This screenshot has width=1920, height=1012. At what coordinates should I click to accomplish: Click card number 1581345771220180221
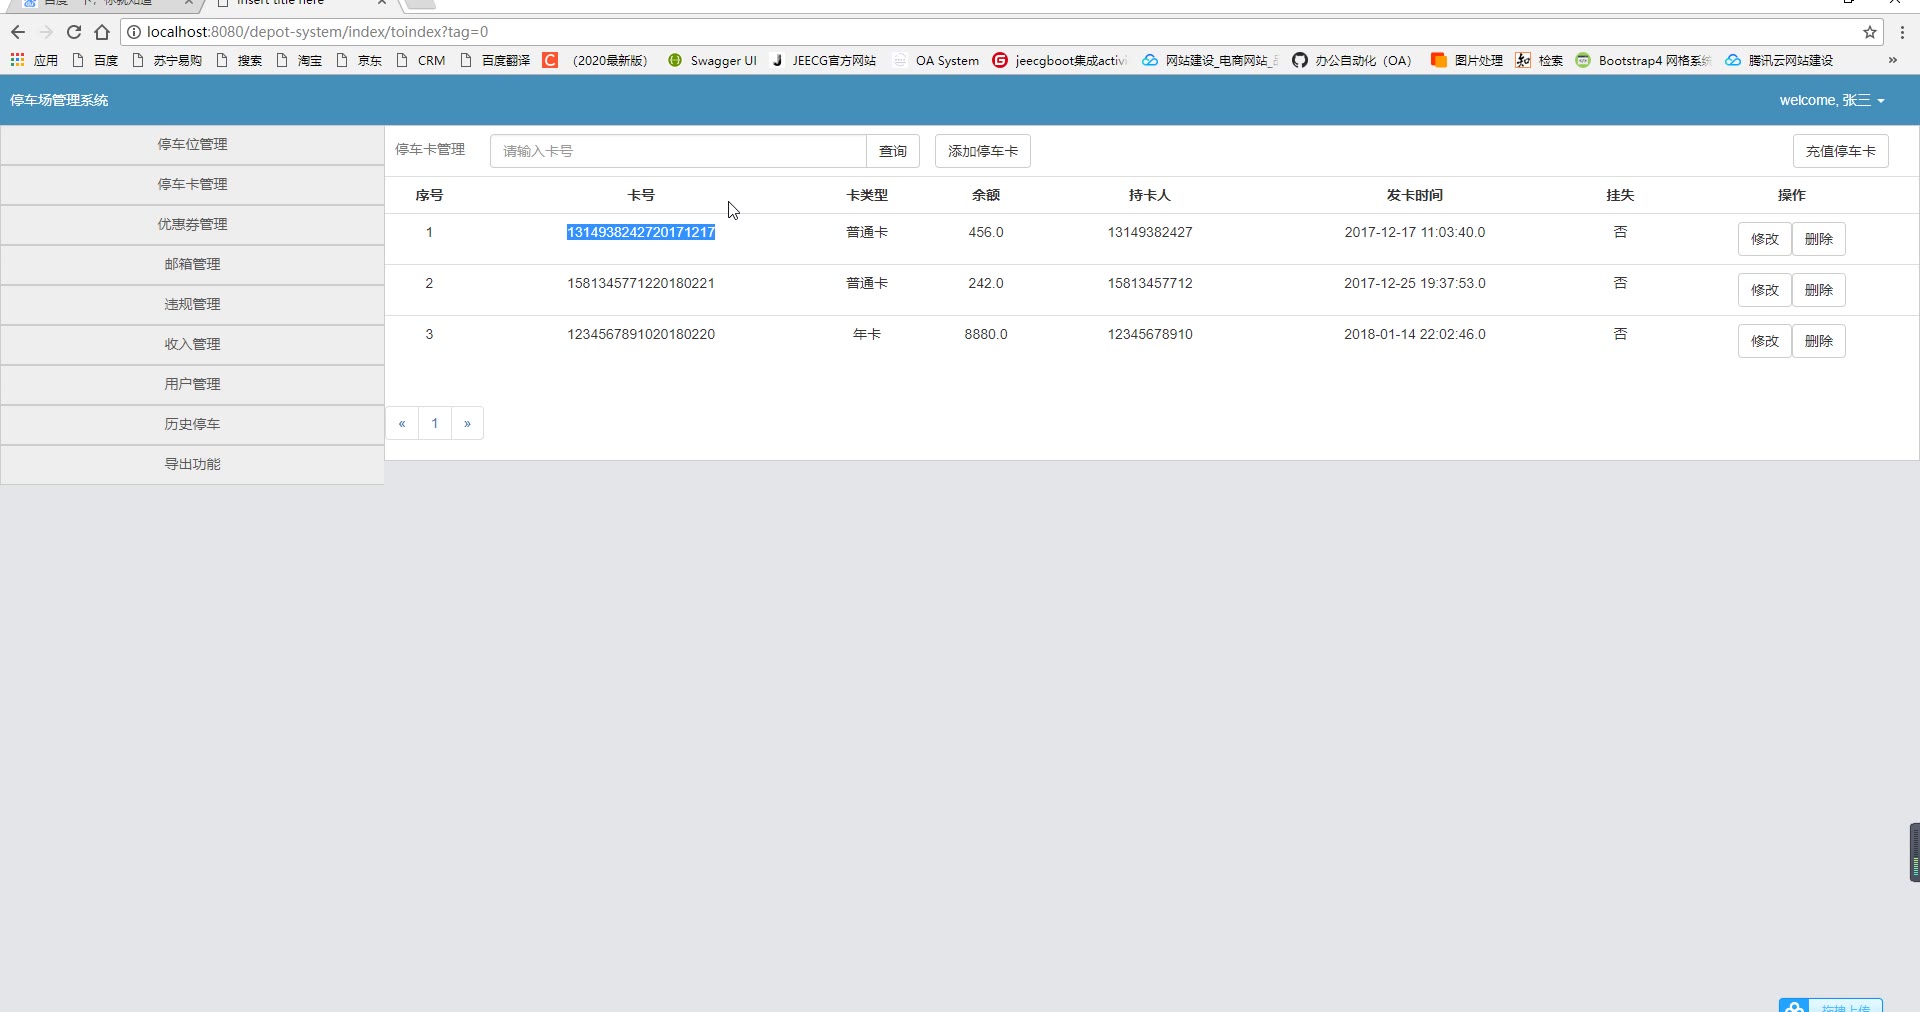(641, 283)
